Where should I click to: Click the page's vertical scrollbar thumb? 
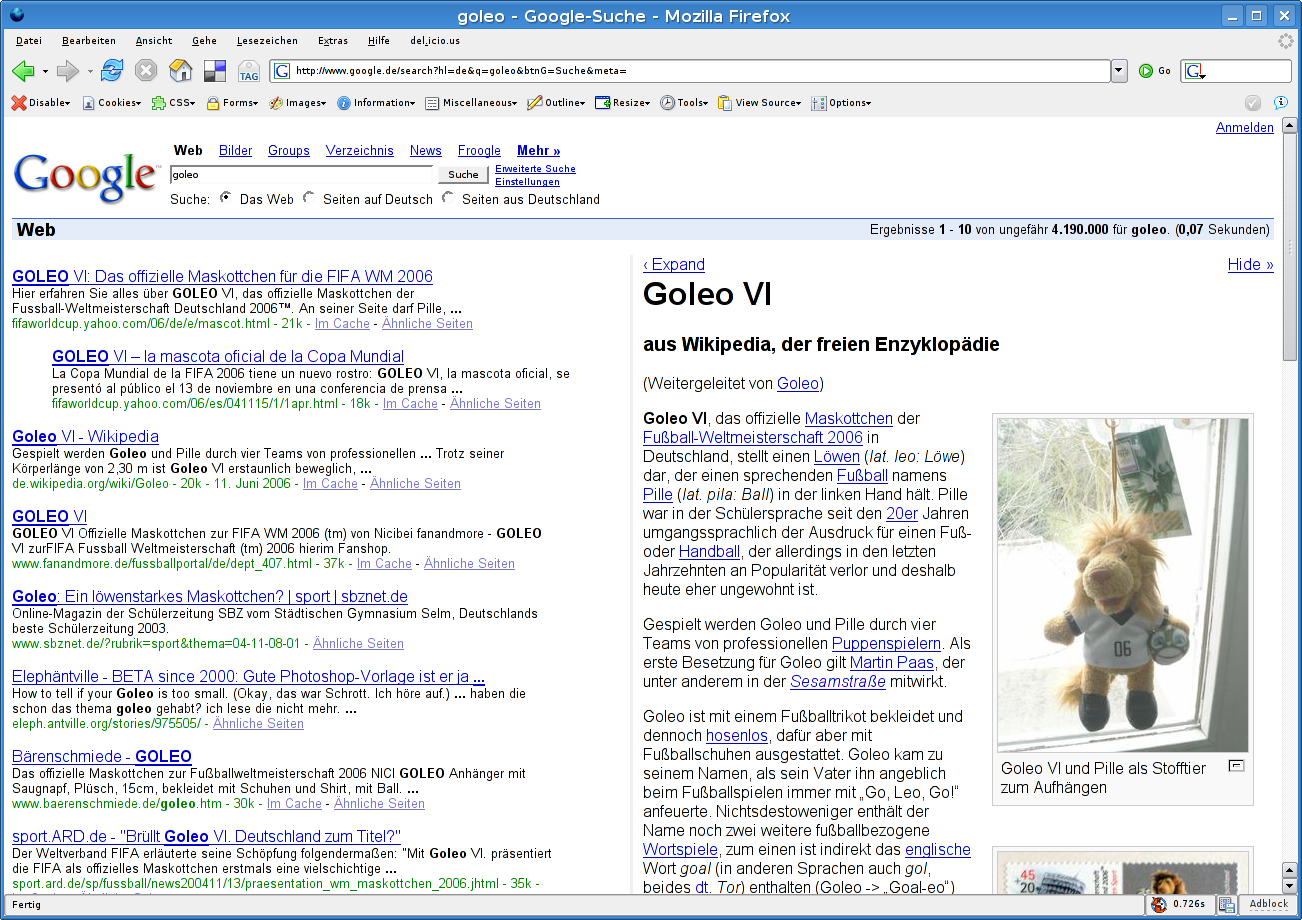[1290, 246]
